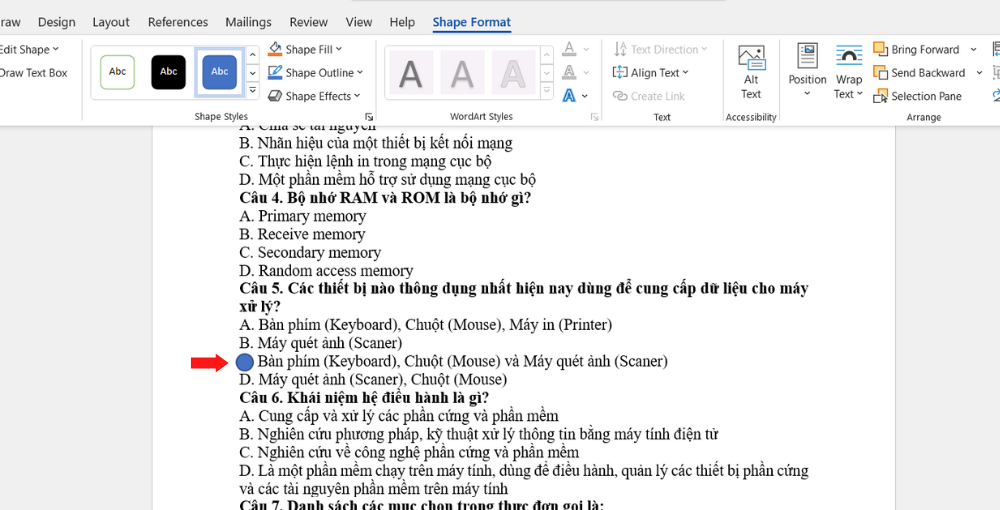Viewport: 1000px width, 510px height.
Task: Click answer 'D. Random access memory'
Action: 327,271
